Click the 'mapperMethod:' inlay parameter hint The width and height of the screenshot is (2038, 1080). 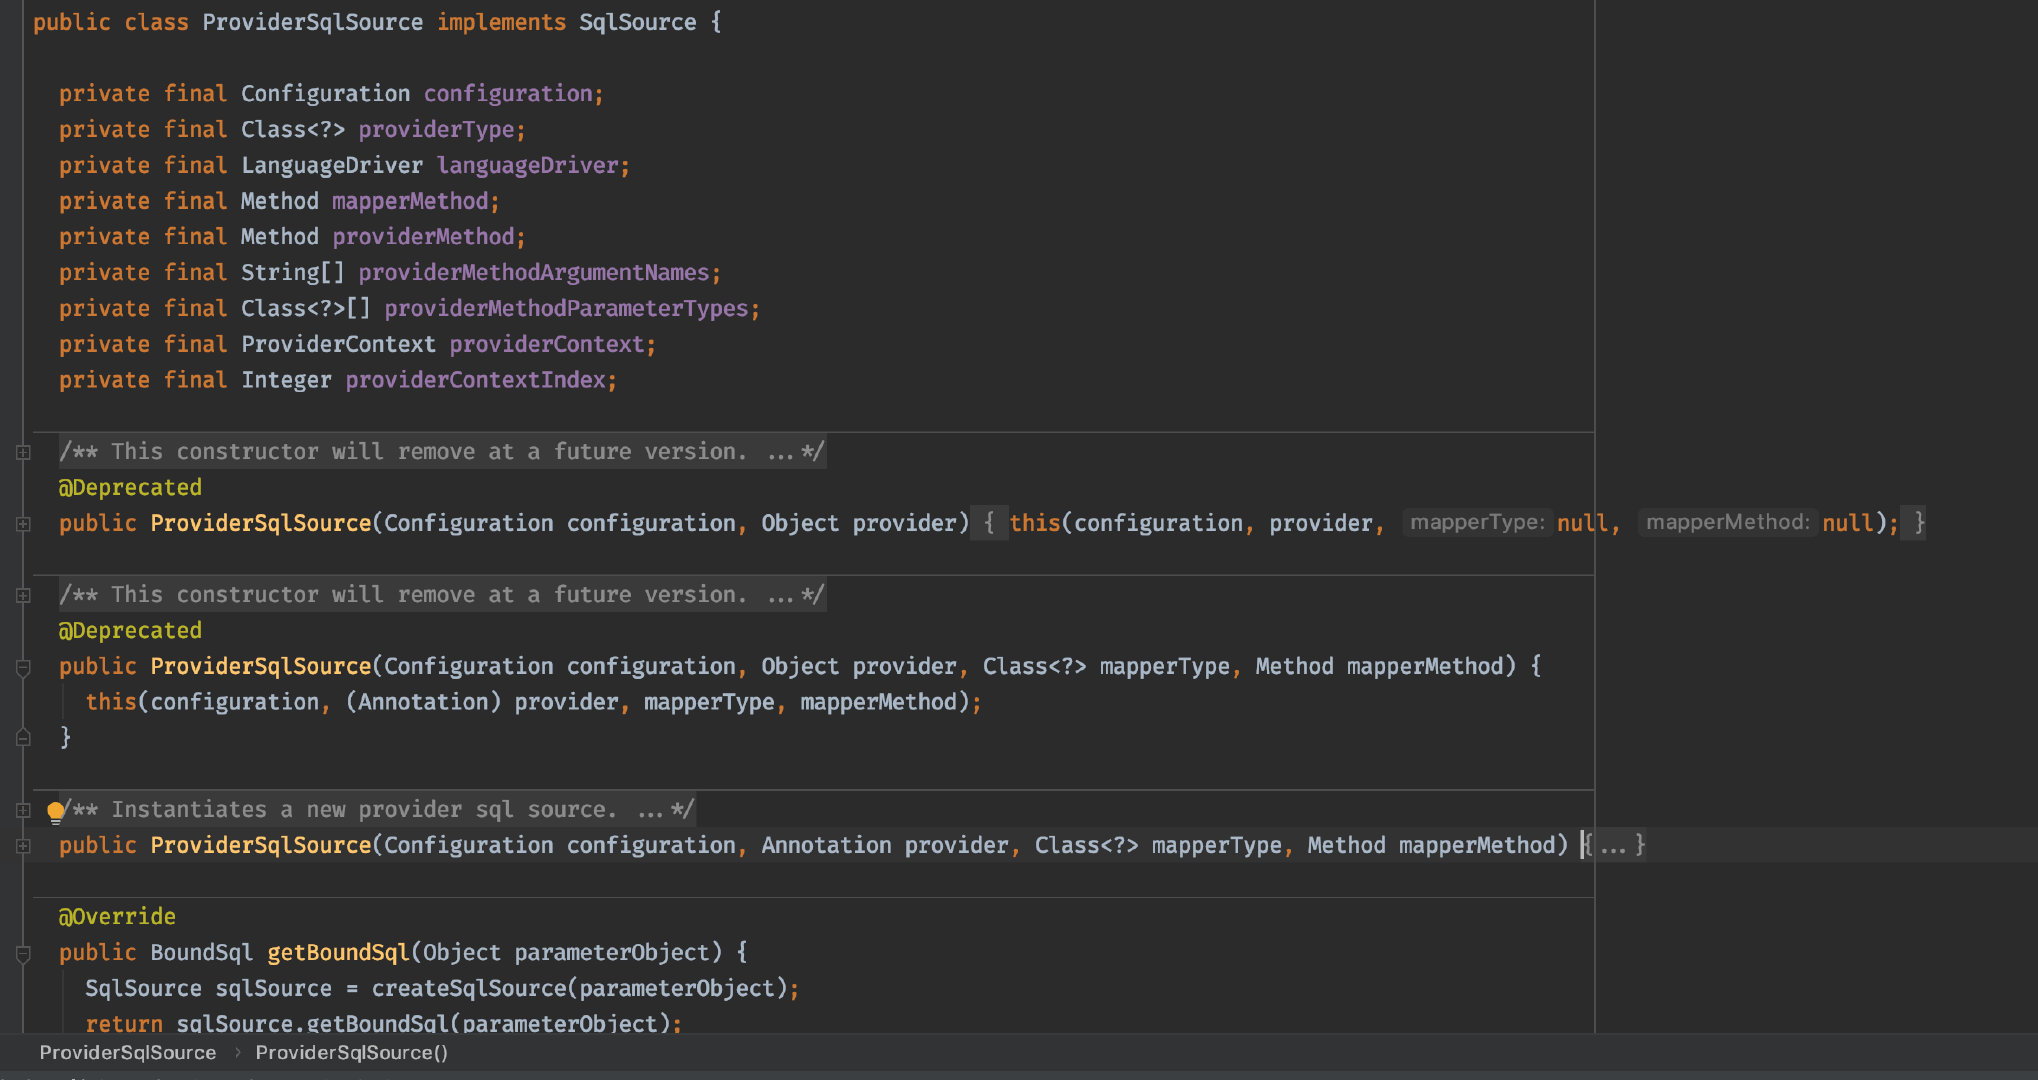pyautogui.click(x=1727, y=522)
